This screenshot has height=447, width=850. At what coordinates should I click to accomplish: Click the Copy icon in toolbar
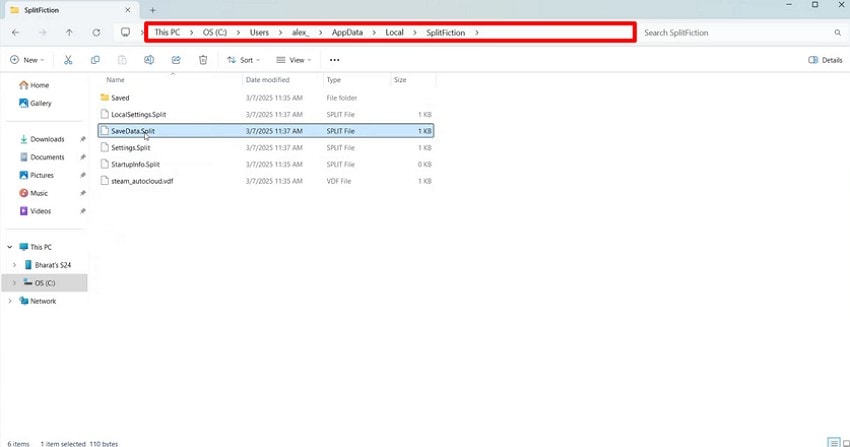[x=95, y=60]
